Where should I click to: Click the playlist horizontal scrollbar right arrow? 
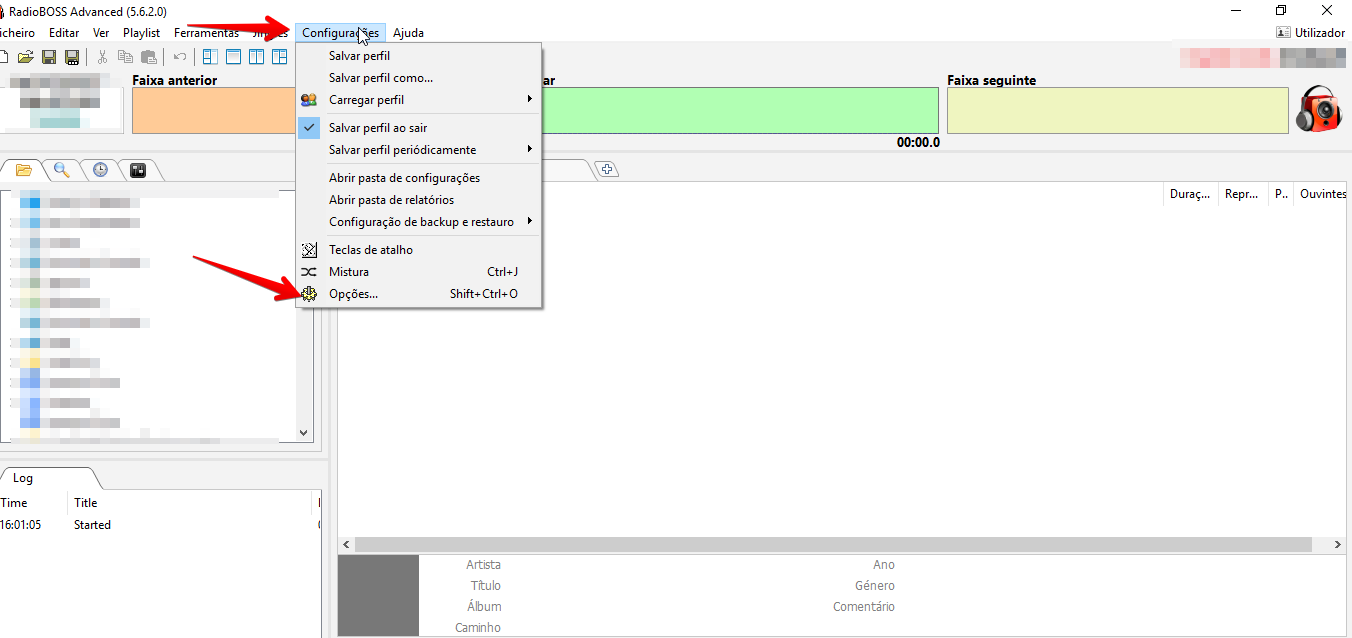tap(1339, 545)
